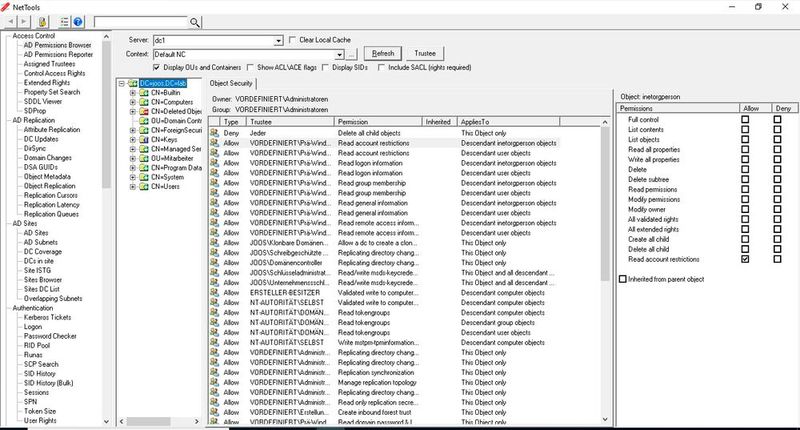The image size is (800, 430).
Task: Open Kerberos Tickets in sidebar
Action: pyautogui.click(x=47, y=317)
